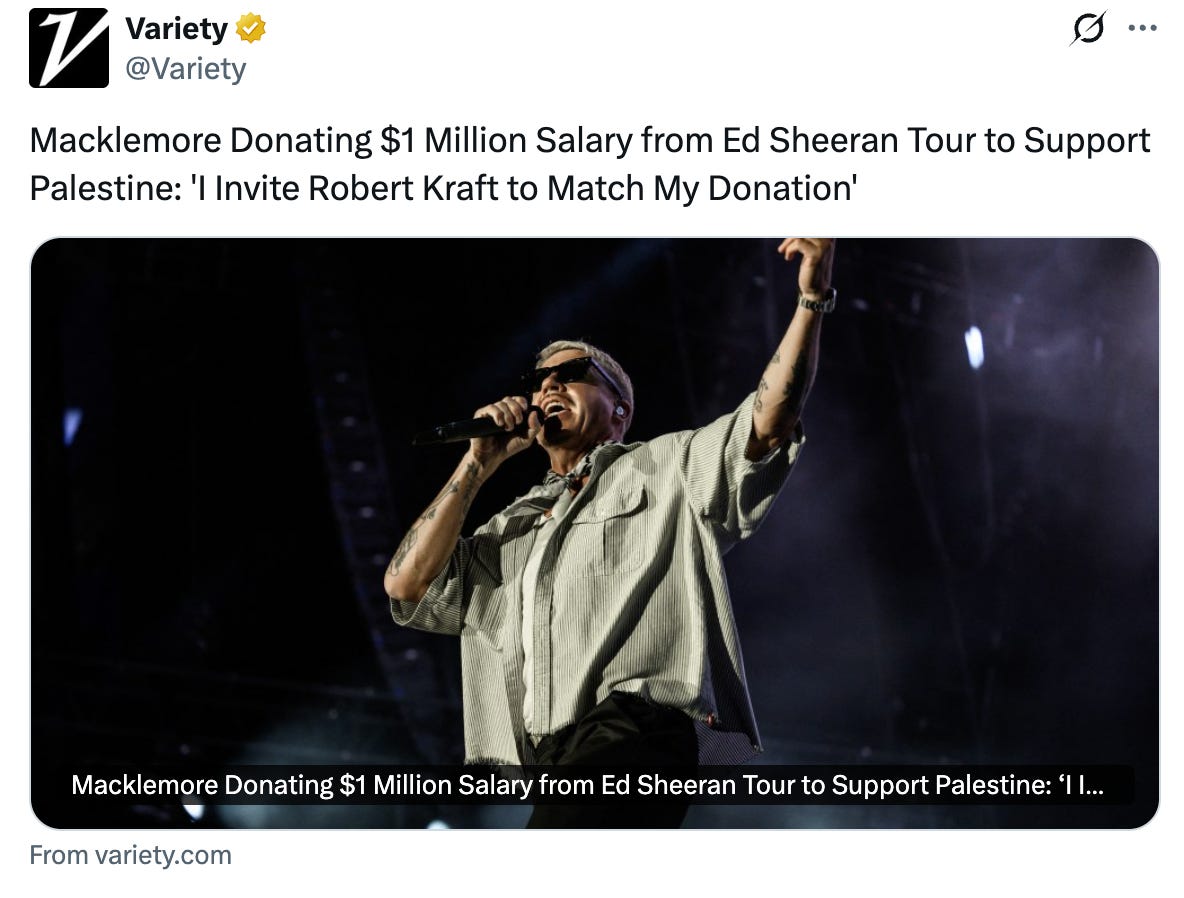Click the gold verified badge beside Variety
Screen dimensions: 1184x898
tap(251, 29)
